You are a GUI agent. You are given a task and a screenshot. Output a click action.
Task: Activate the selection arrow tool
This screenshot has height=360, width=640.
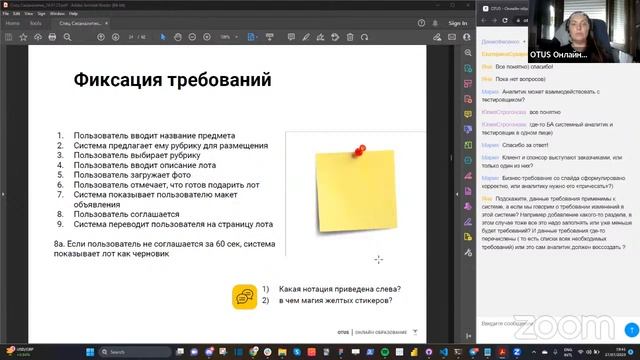coord(163,37)
